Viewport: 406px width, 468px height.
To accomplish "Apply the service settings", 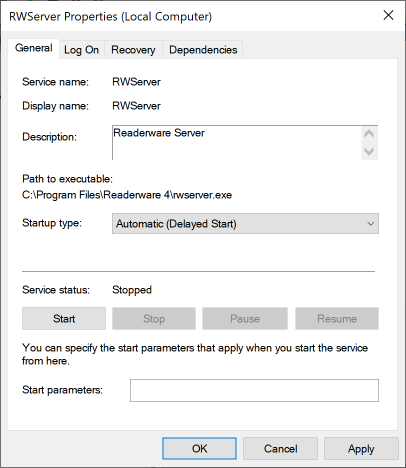I will pos(361,449).
